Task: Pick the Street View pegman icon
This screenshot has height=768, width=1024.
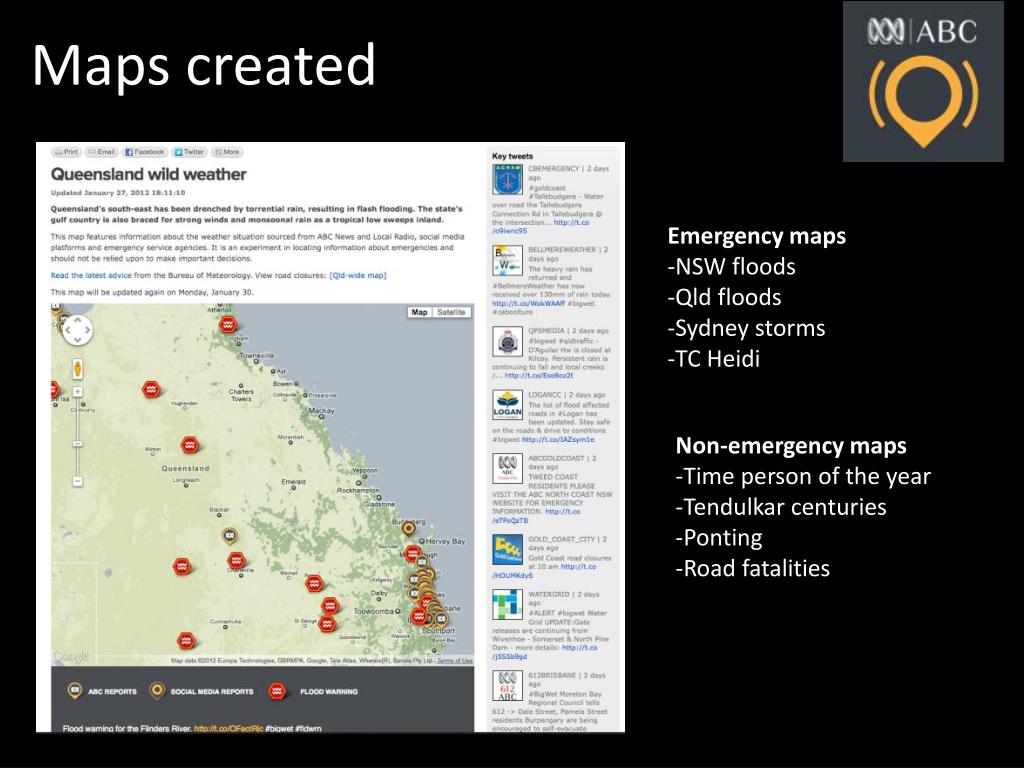Action: [x=77, y=368]
